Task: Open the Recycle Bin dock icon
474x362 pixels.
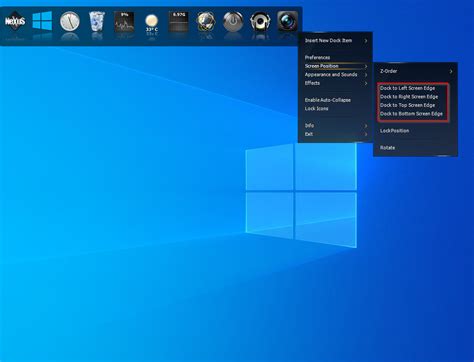Action: [x=97, y=21]
